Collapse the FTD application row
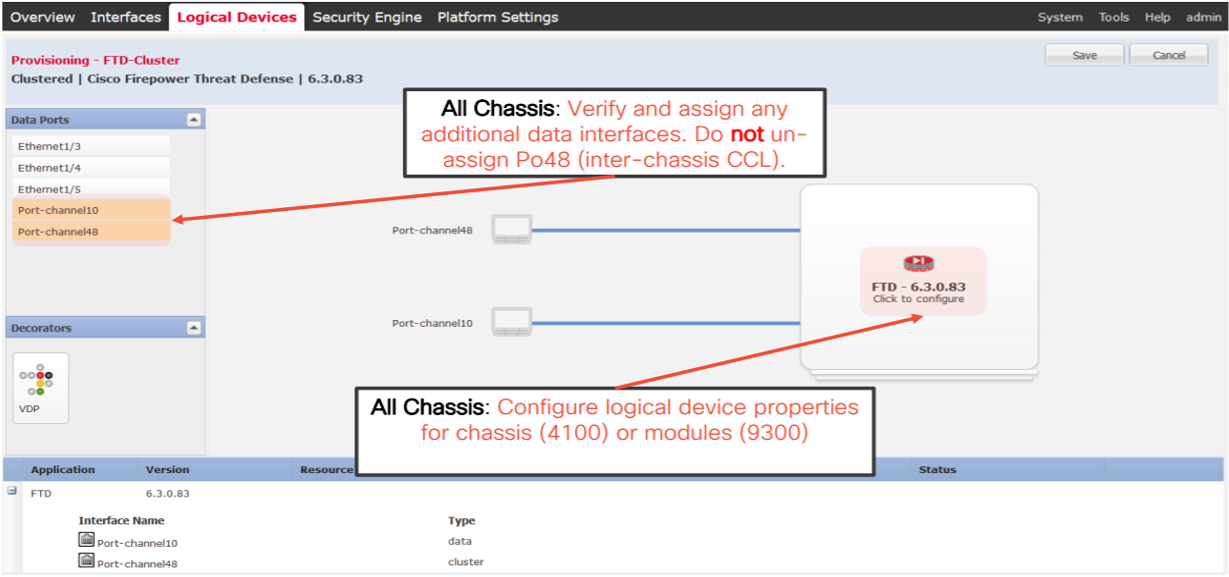The image size is (1229, 577). click(x=12, y=491)
